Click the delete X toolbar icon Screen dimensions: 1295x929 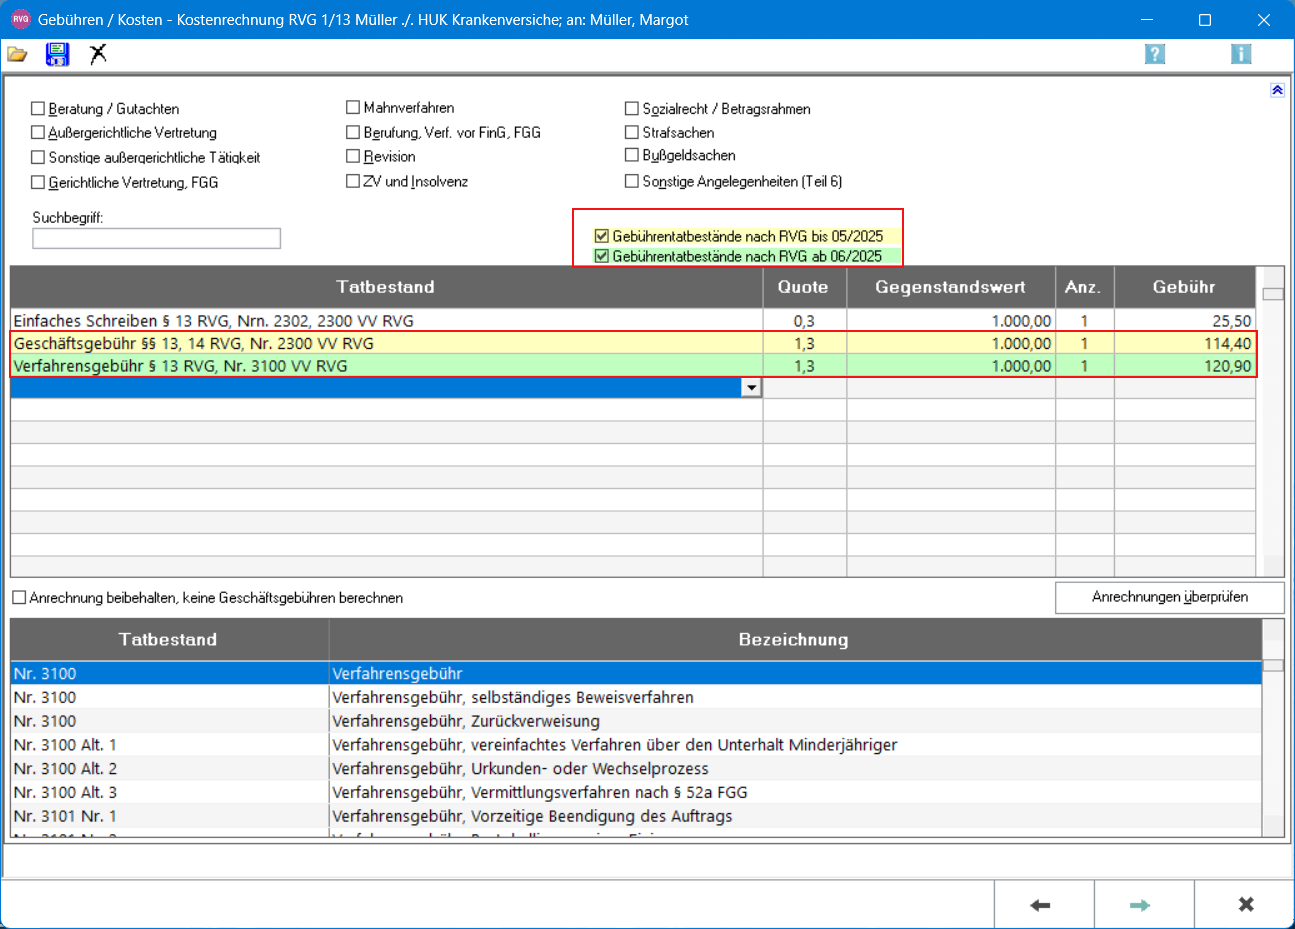click(x=98, y=55)
